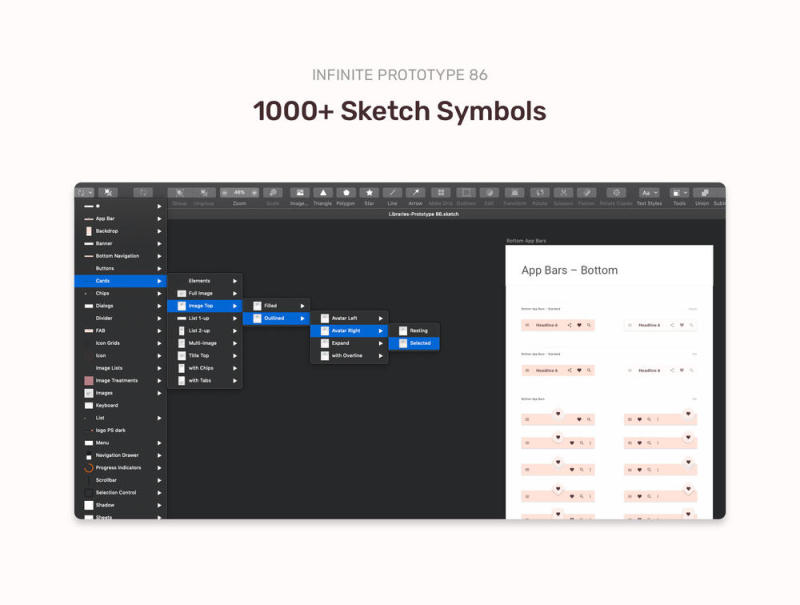This screenshot has width=800, height=605.
Task: Choose the Selected menu item
Action: tap(419, 343)
